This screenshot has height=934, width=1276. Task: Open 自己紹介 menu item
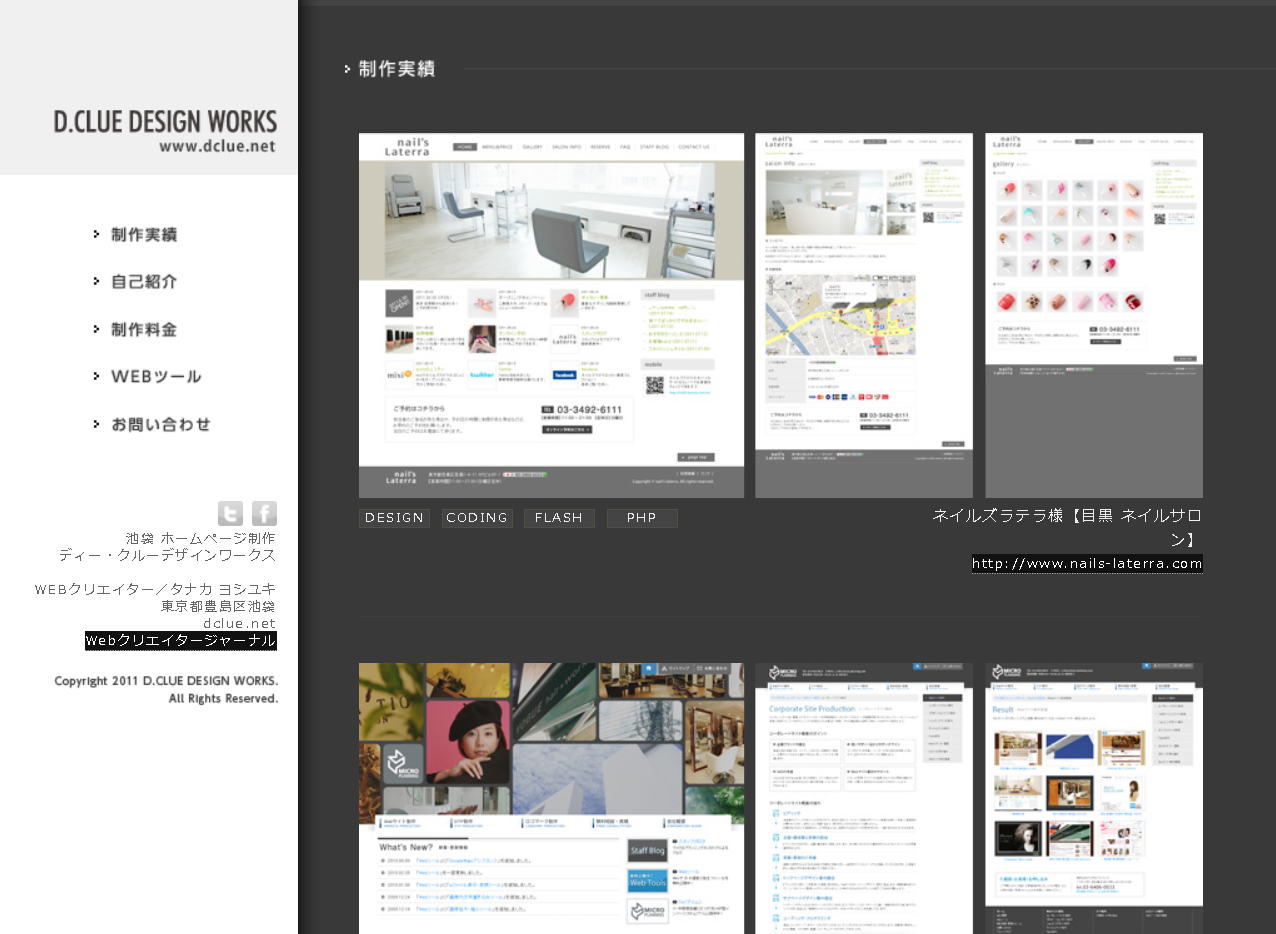(x=144, y=282)
